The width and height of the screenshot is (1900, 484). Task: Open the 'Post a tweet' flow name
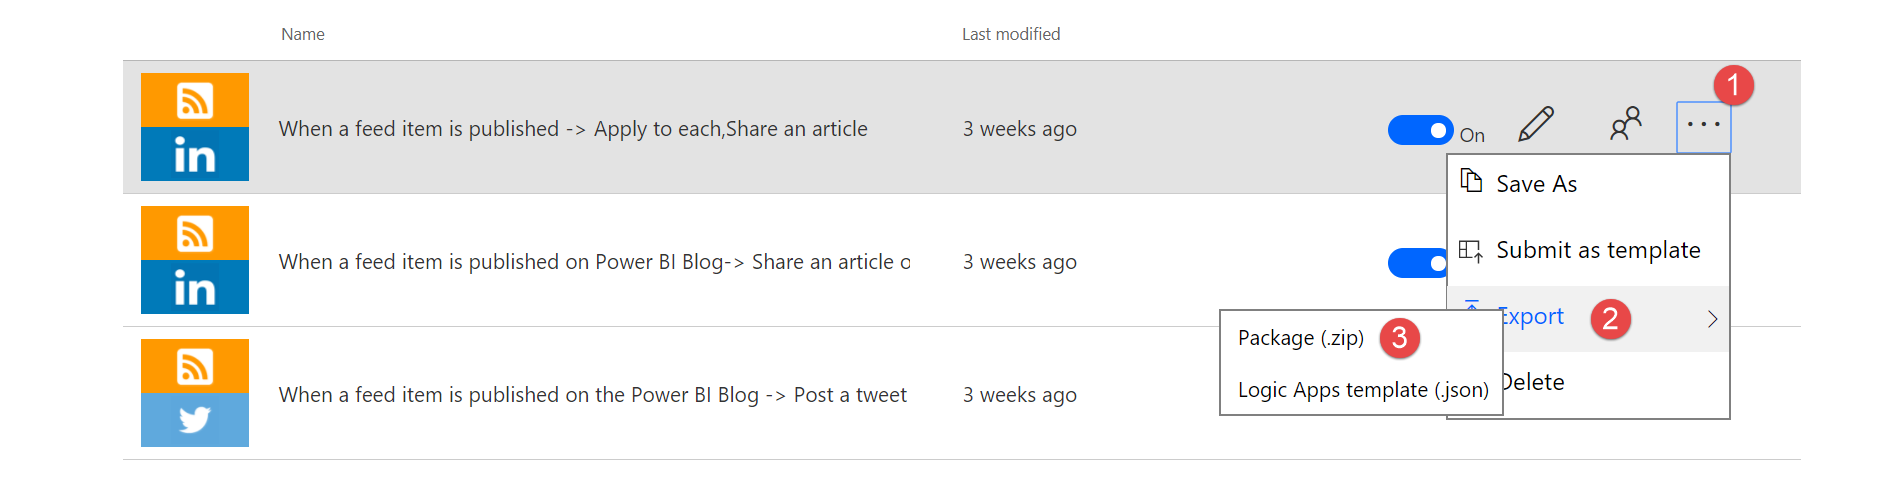(x=592, y=395)
